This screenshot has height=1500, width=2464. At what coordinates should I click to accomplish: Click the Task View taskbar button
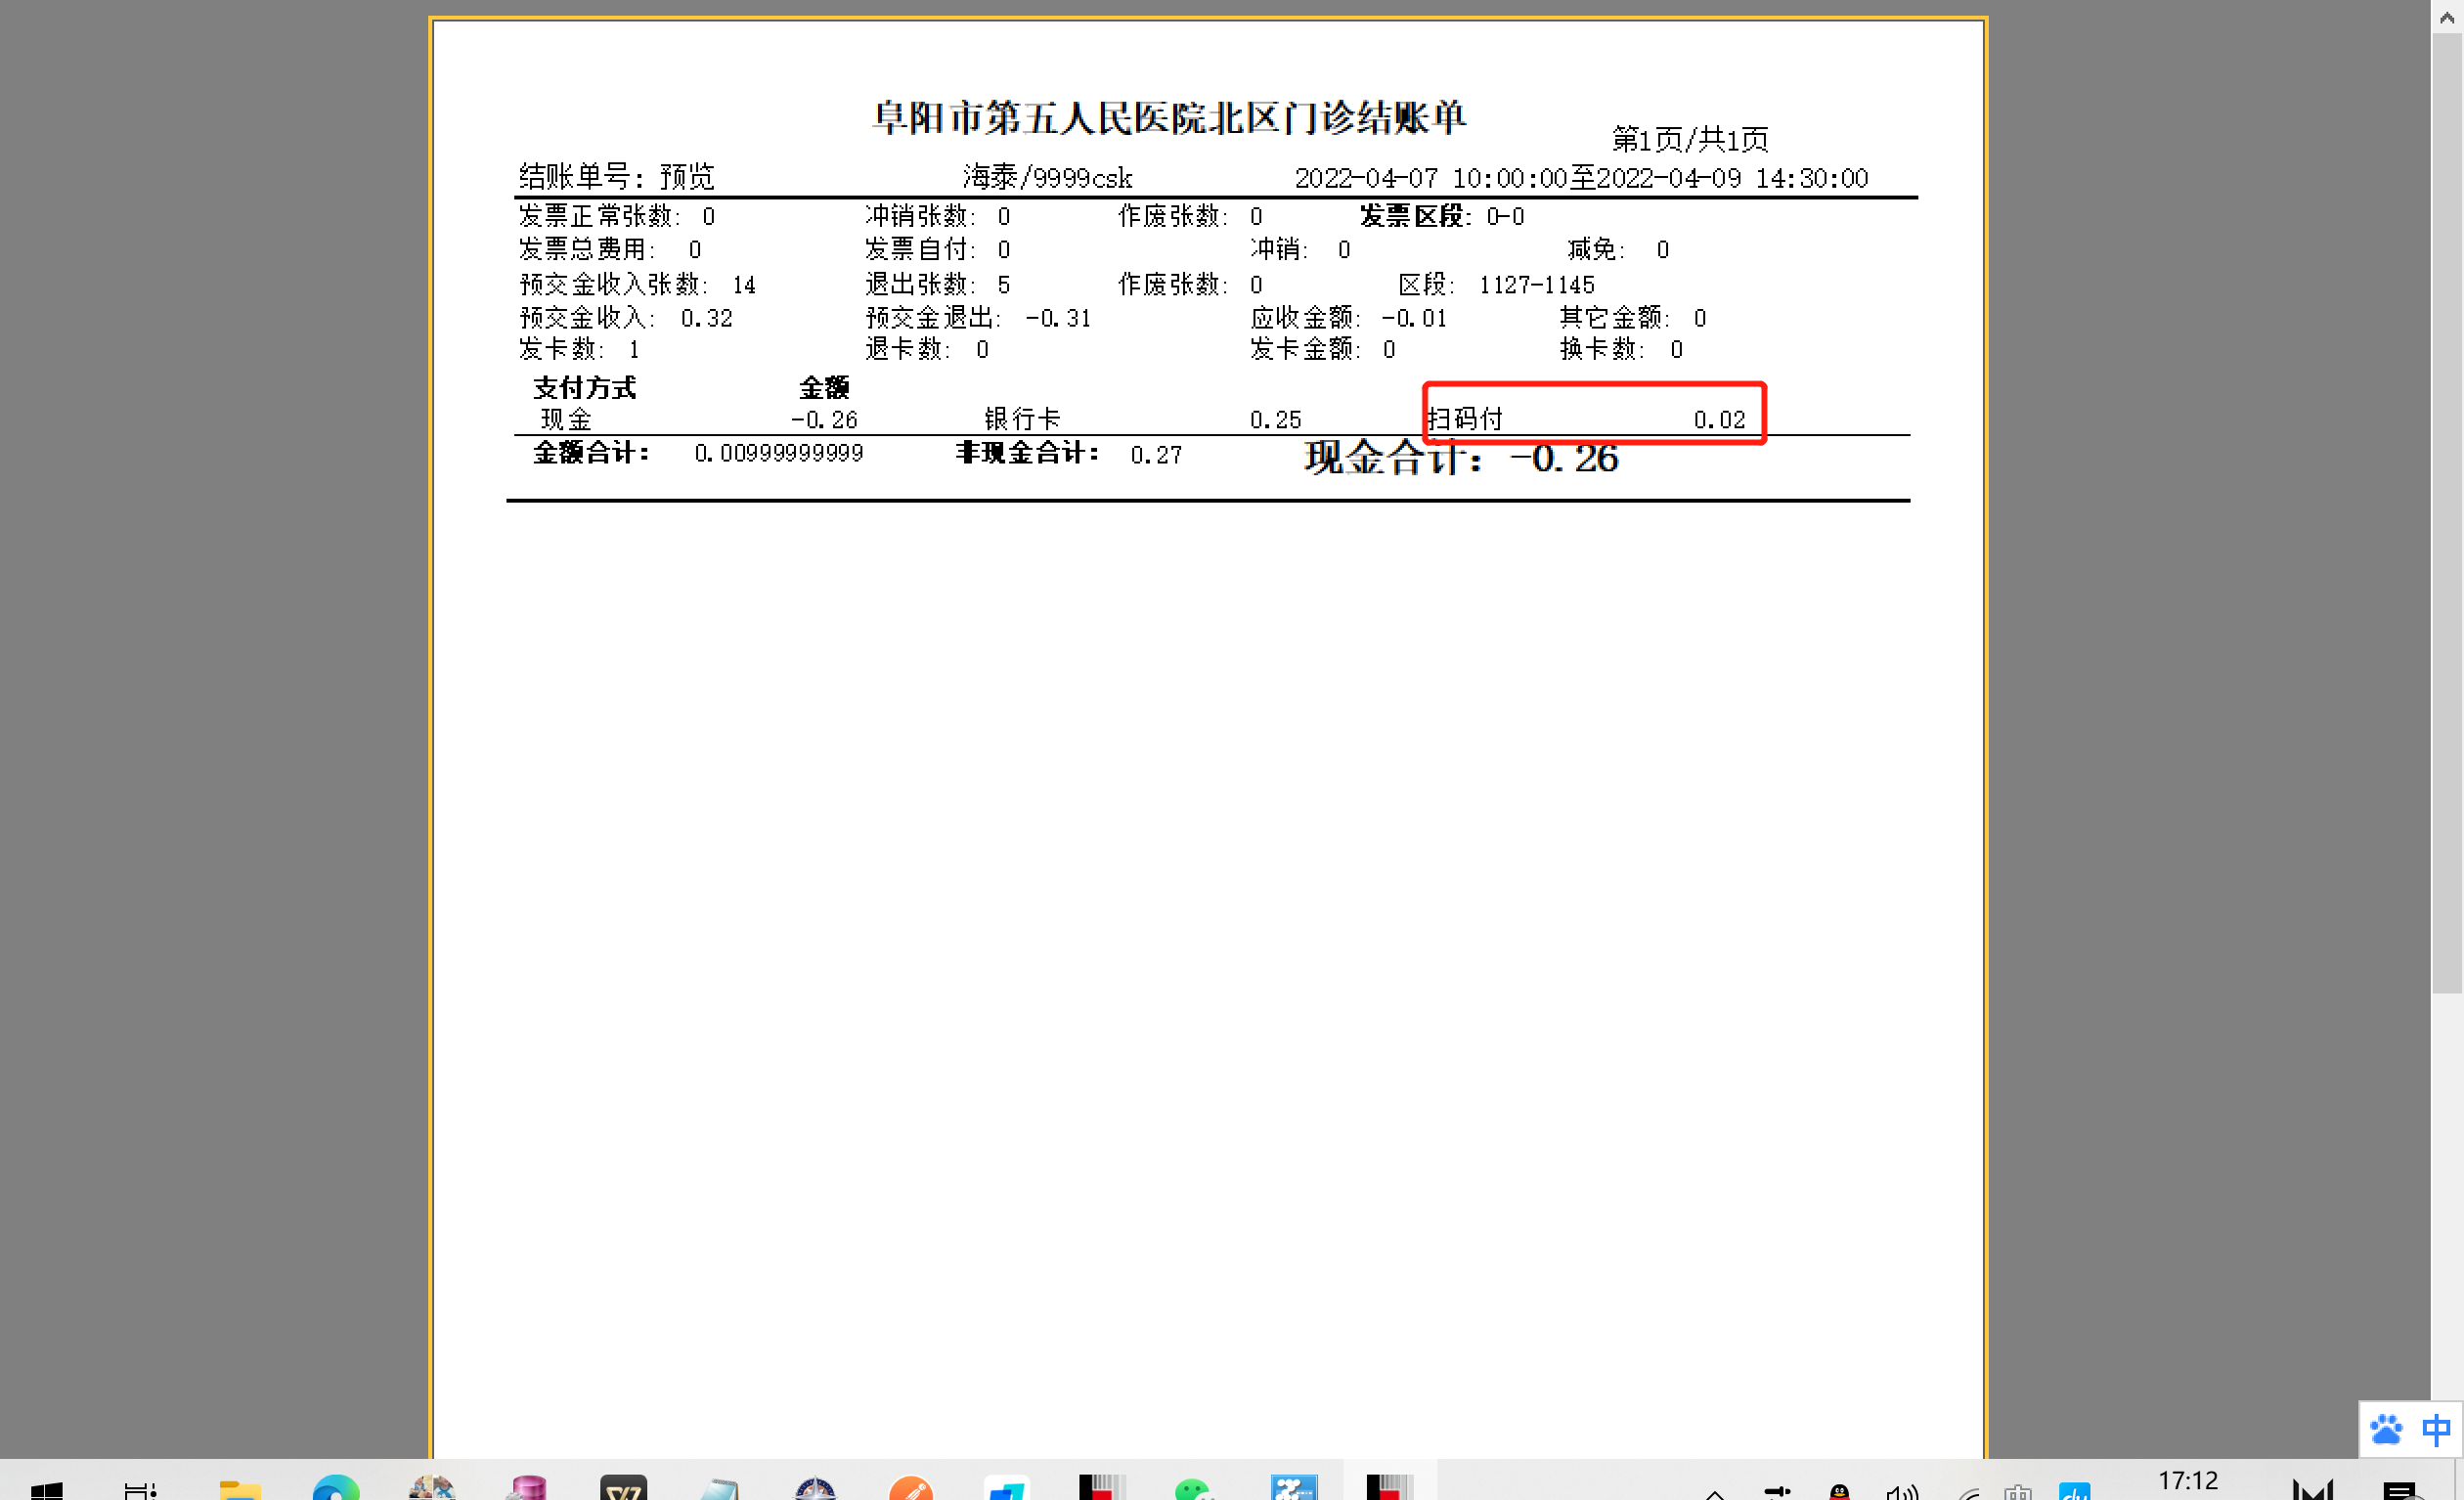[140, 1490]
